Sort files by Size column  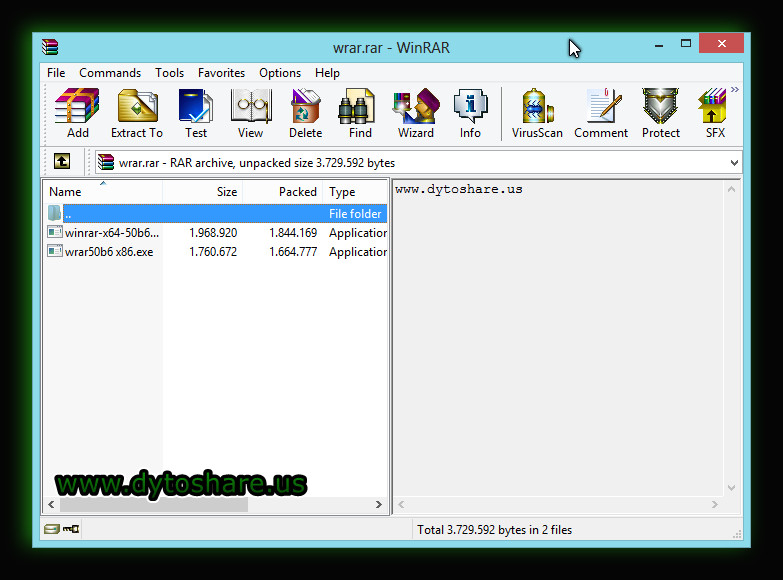tap(203, 192)
